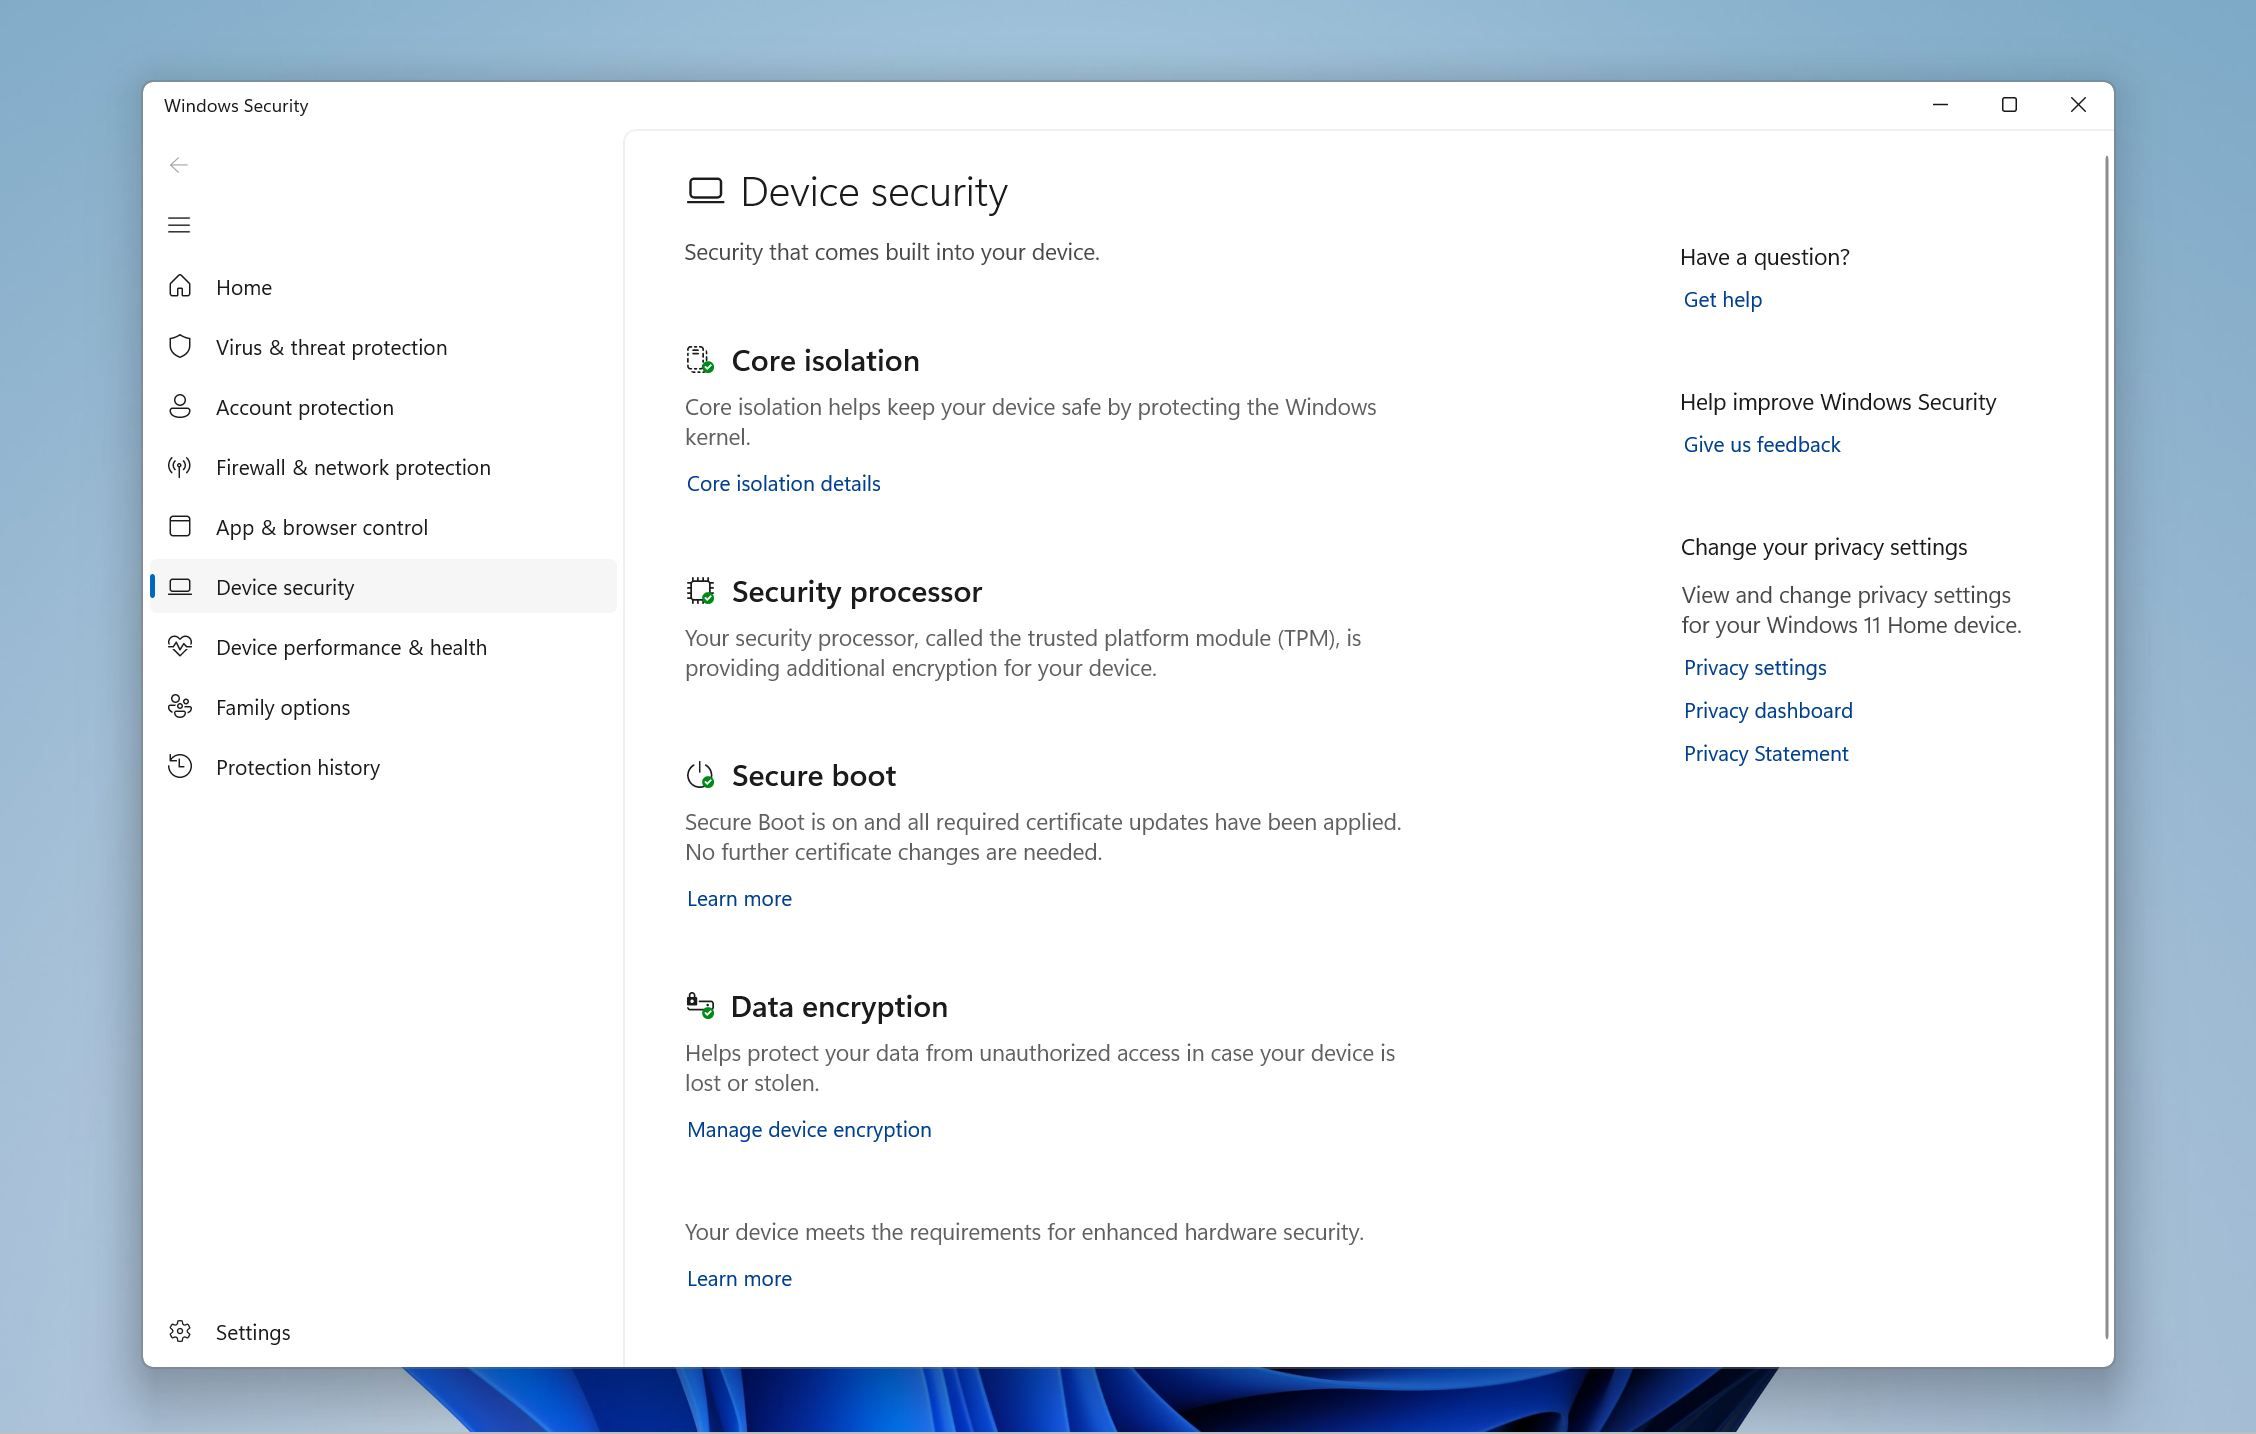Viewport: 2256px width, 1434px height.
Task: Click the back arrow icon
Action: tap(179, 165)
